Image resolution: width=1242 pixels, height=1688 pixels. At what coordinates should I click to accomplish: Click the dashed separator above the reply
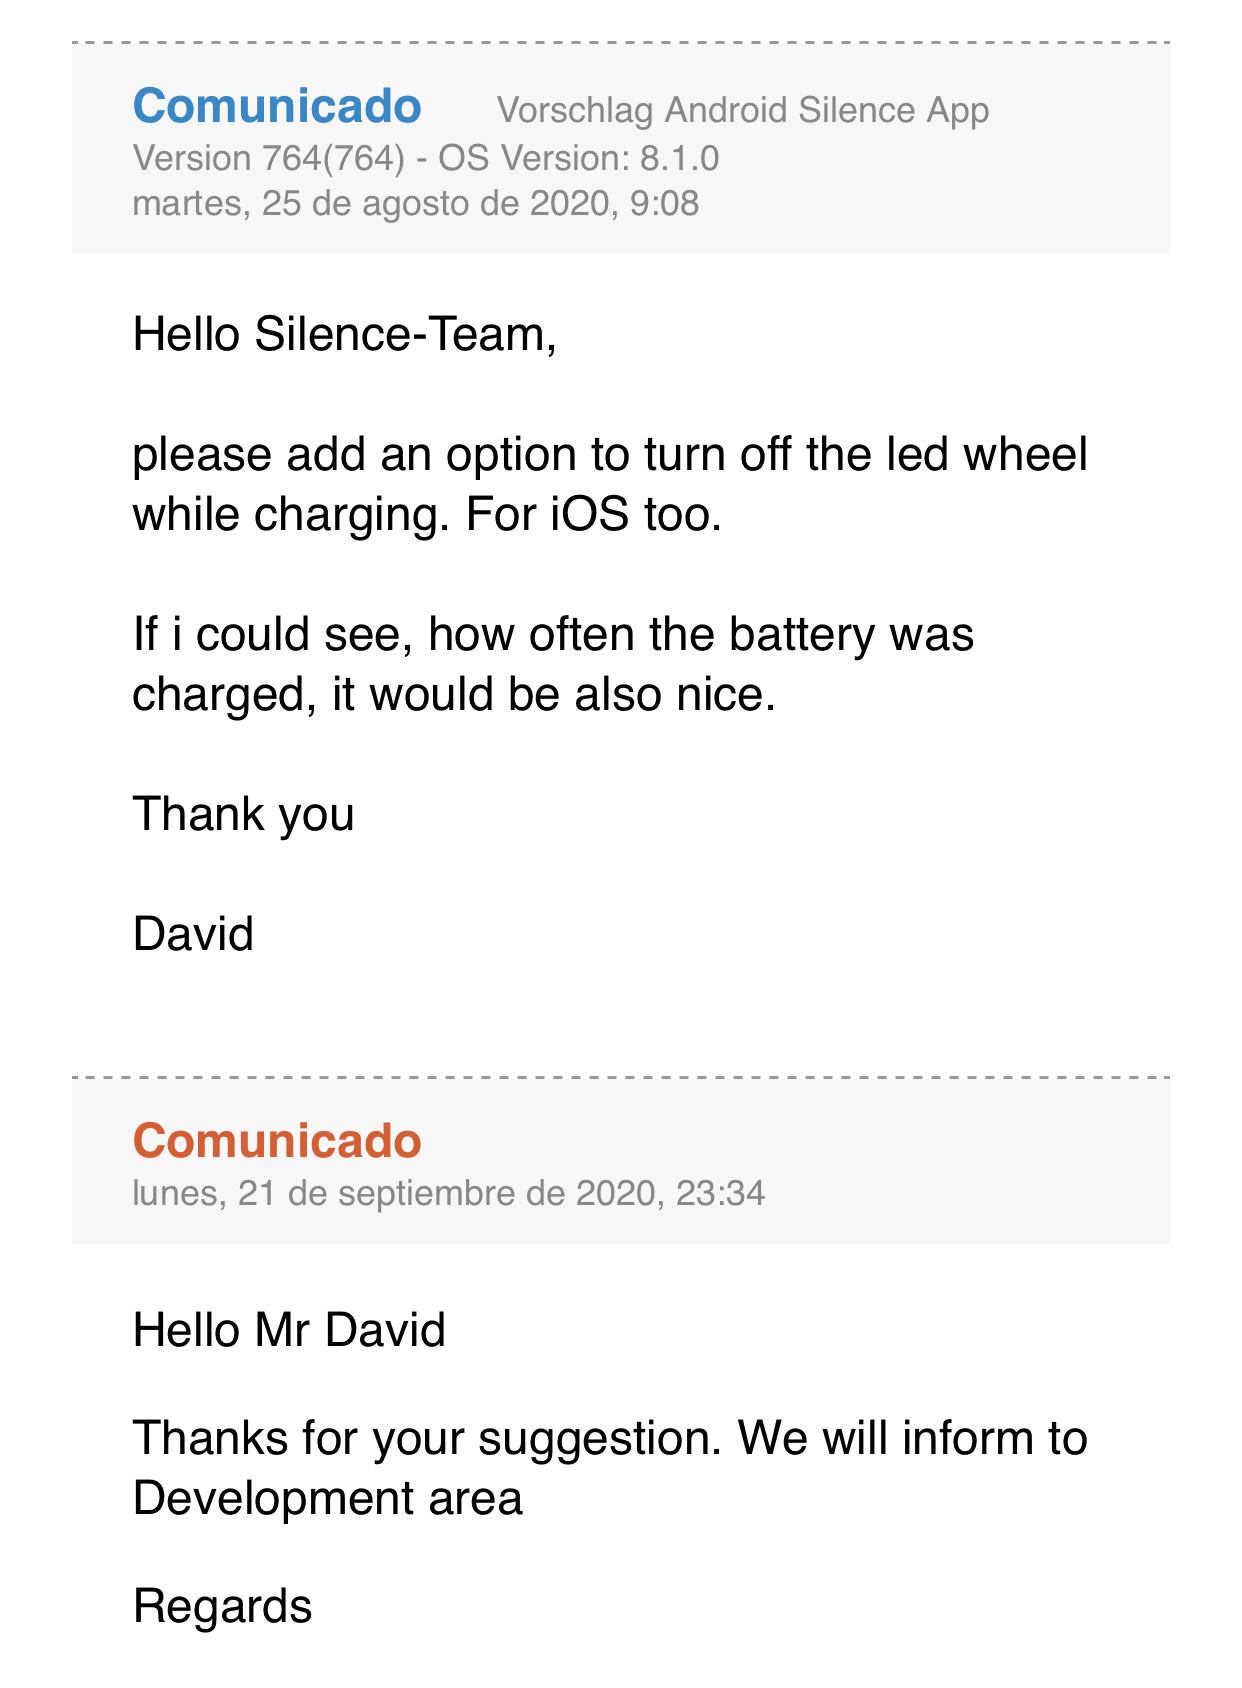point(620,1078)
